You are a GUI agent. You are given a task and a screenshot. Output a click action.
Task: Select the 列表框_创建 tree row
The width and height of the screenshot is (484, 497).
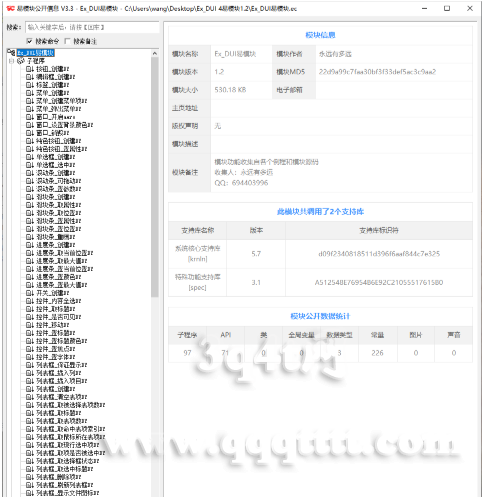click(55, 389)
